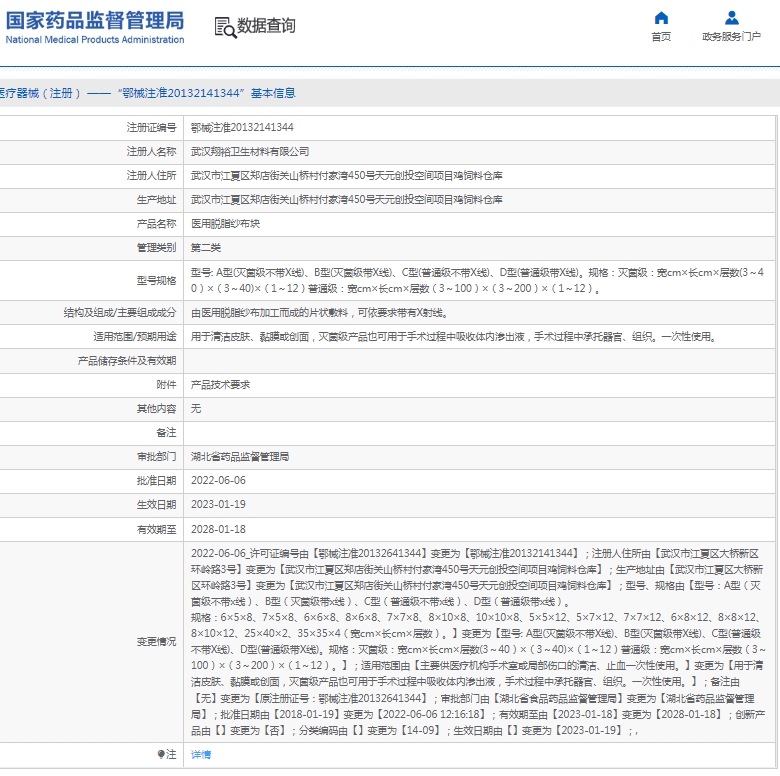The width and height of the screenshot is (780, 776).
Task: Click National Medical Products Administration text
Action: (95, 40)
